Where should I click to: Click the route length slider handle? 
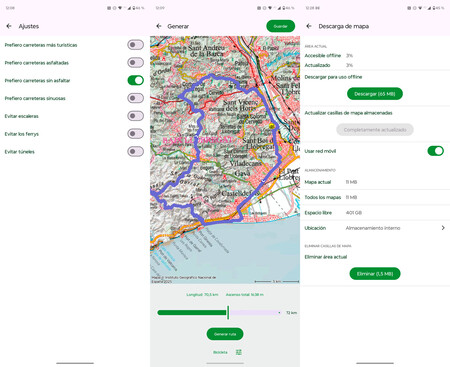tap(228, 312)
